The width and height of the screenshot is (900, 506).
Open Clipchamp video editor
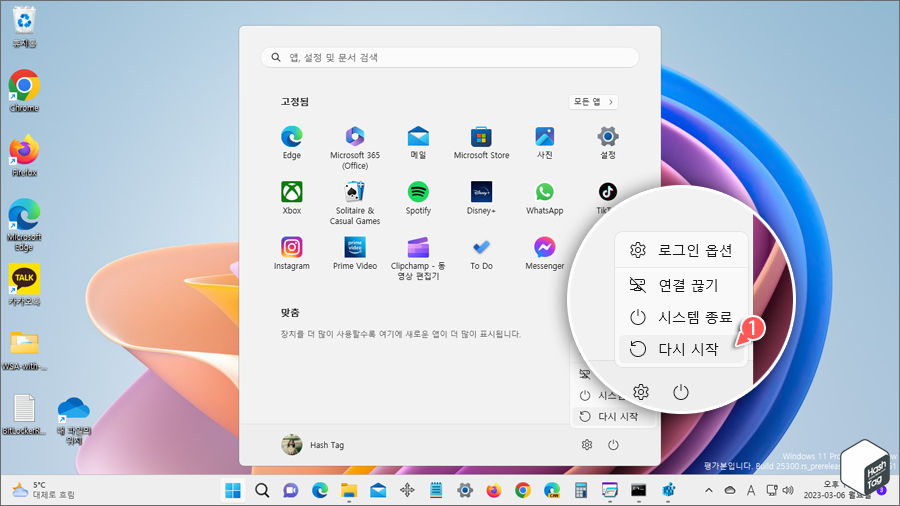point(418,258)
